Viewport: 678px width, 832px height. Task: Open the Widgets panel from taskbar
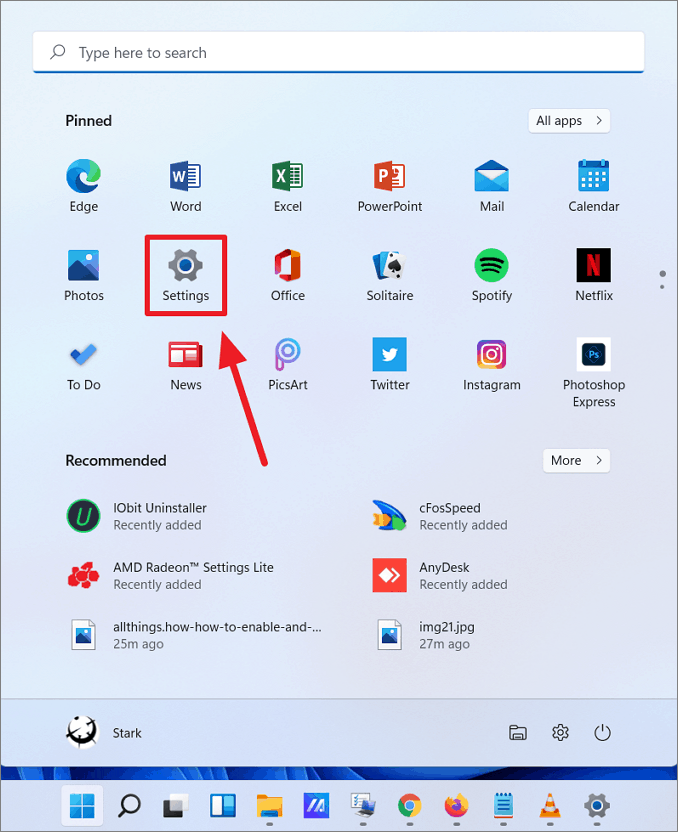tap(222, 806)
